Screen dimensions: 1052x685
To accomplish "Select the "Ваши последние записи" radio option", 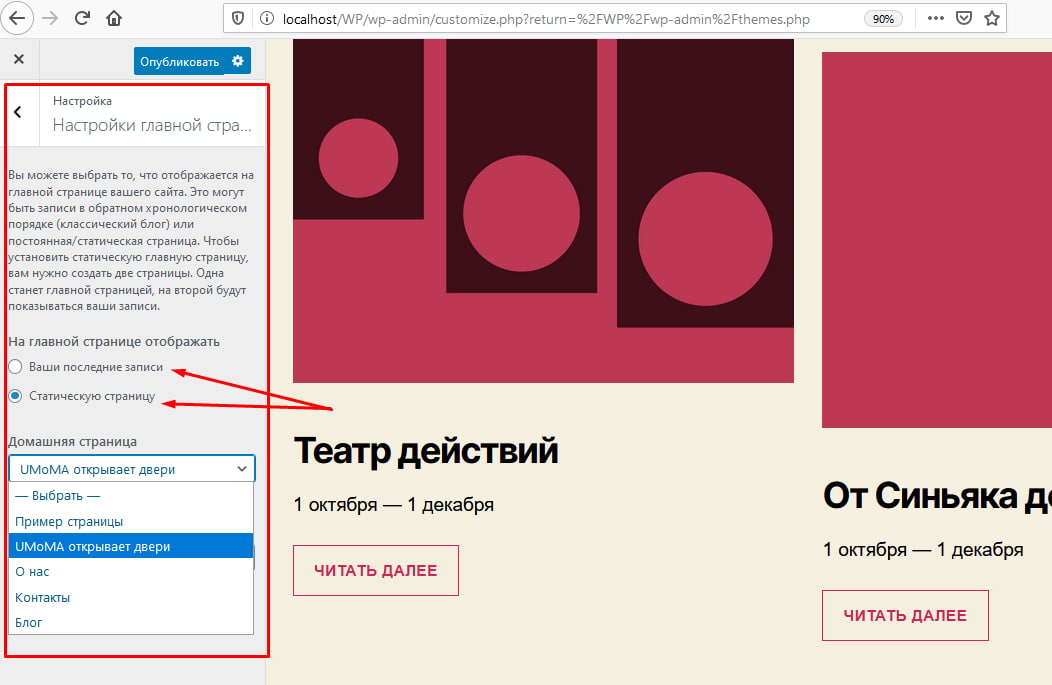I will click(15, 367).
